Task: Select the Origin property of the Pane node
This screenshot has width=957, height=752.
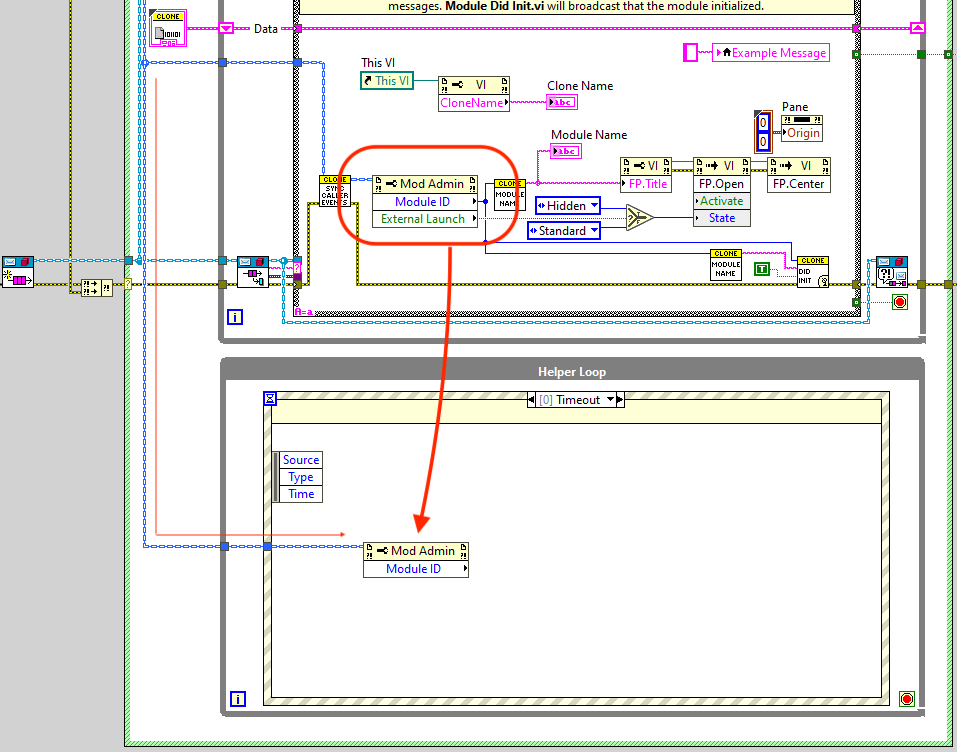Action: pos(801,133)
